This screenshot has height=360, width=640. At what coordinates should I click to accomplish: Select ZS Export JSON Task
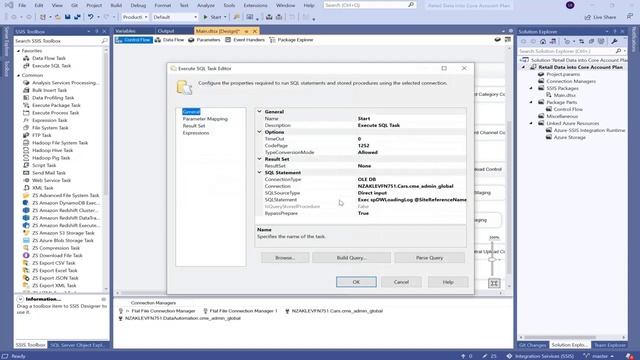click(55, 278)
